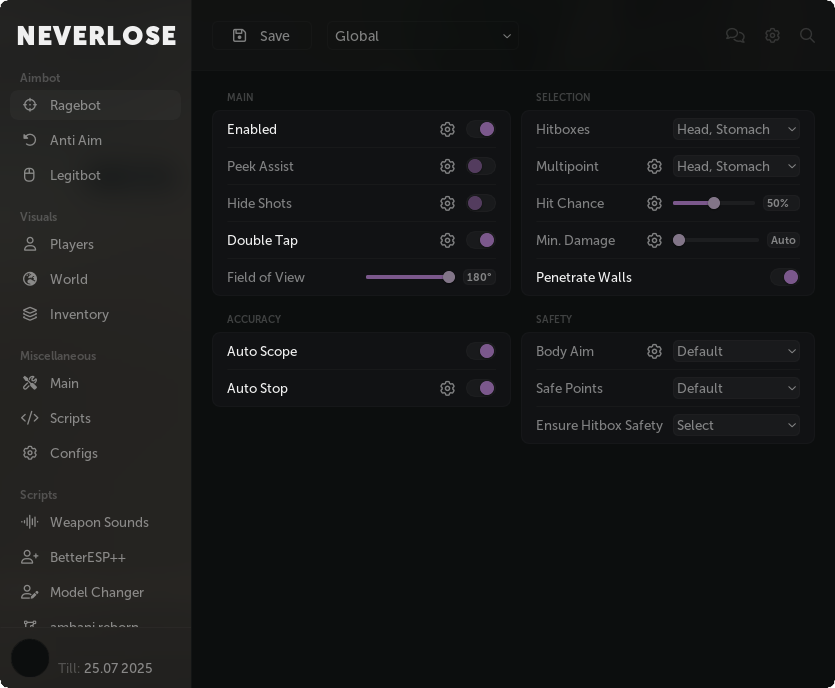This screenshot has height=688, width=835.
Task: Open Hit Chance gear settings
Action: 654,203
